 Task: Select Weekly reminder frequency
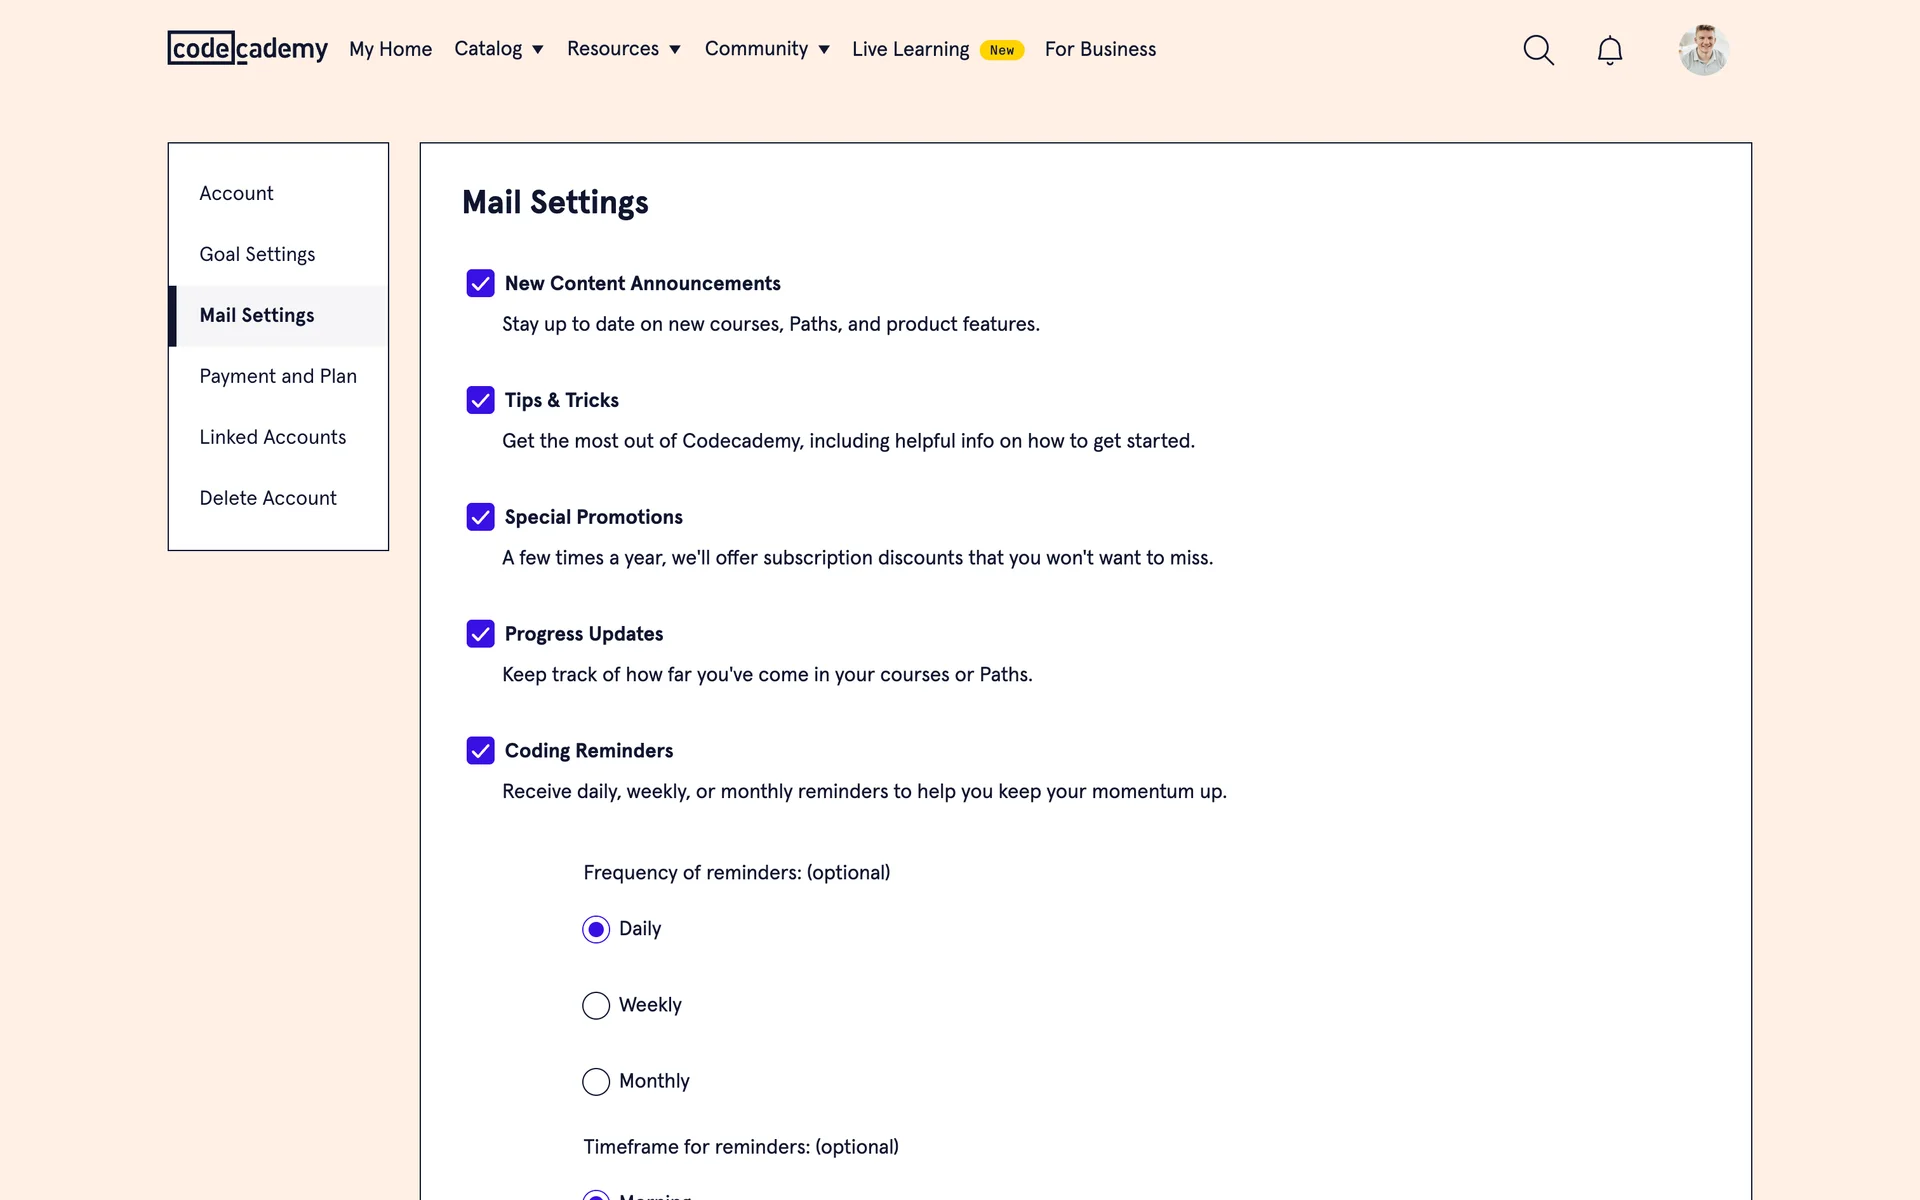tap(596, 1005)
